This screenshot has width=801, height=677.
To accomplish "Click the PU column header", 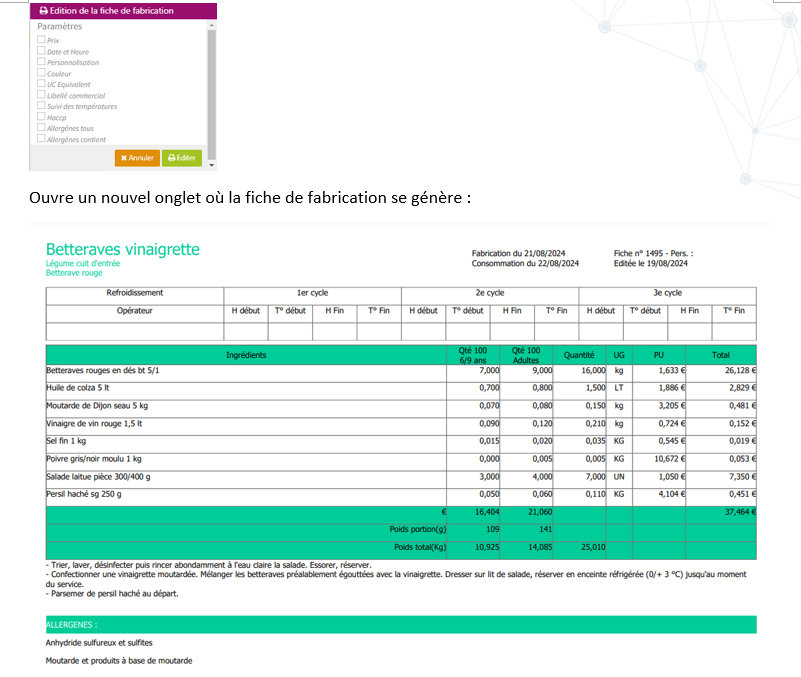I will point(659,355).
